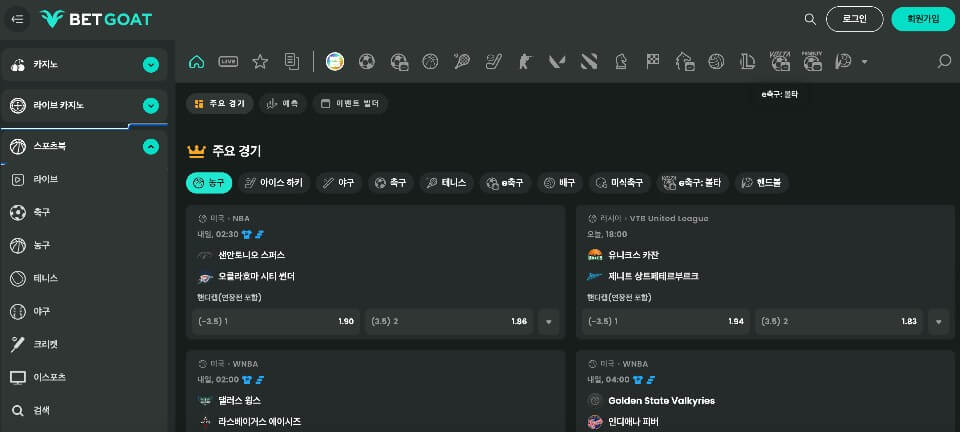Filter featured games by 배구

point(560,182)
